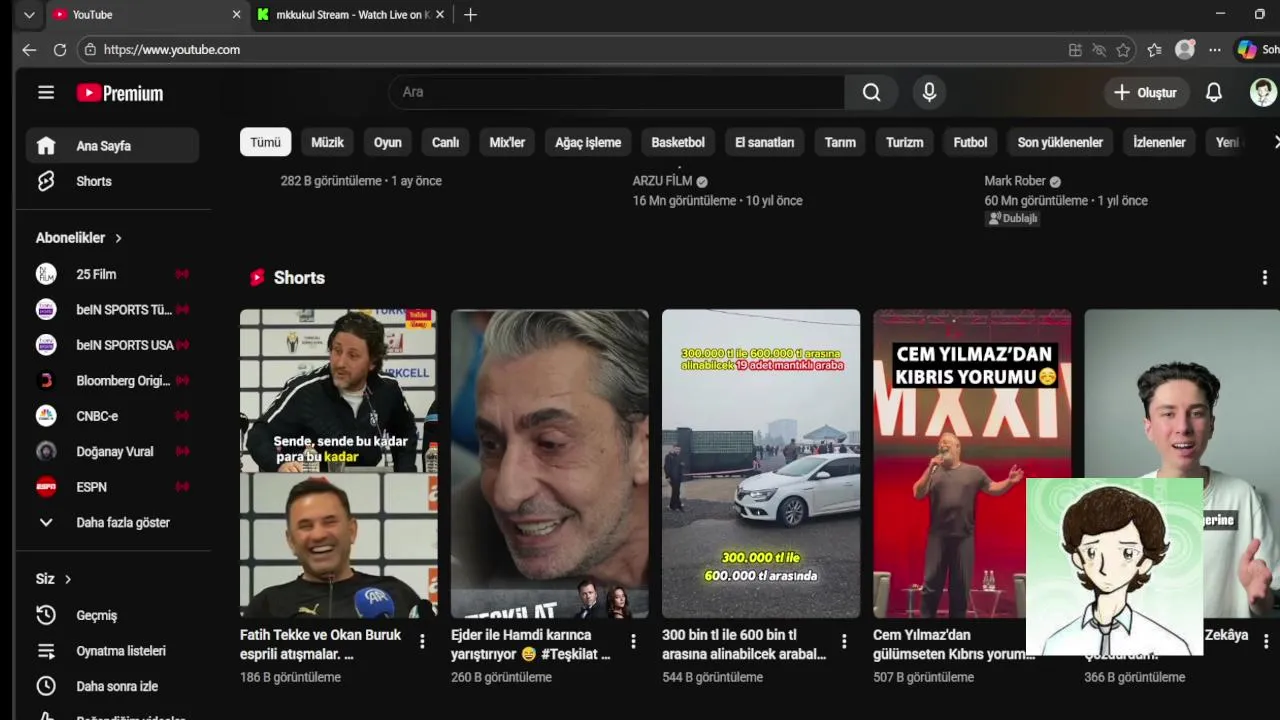Open browser profile icon in toolbar

click(1185, 50)
